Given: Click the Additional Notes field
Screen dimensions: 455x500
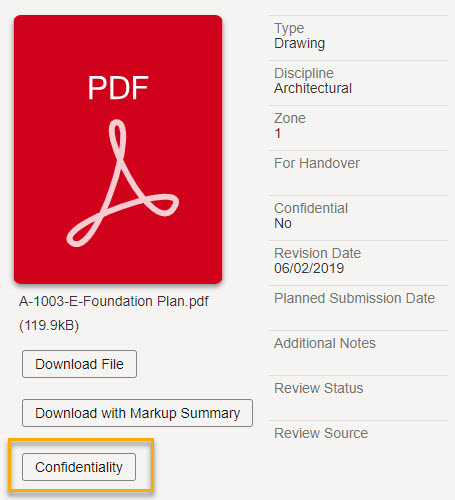Looking at the screenshot, I should click(358, 353).
